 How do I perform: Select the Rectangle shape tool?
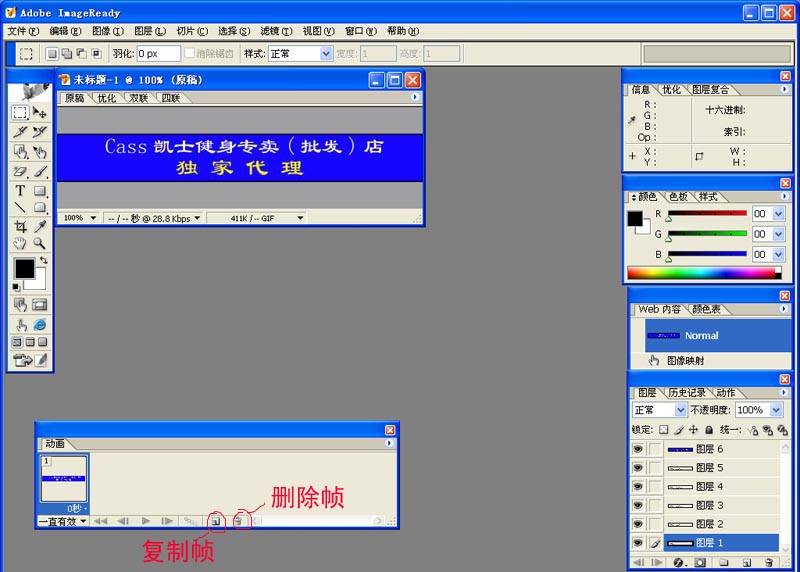40,191
